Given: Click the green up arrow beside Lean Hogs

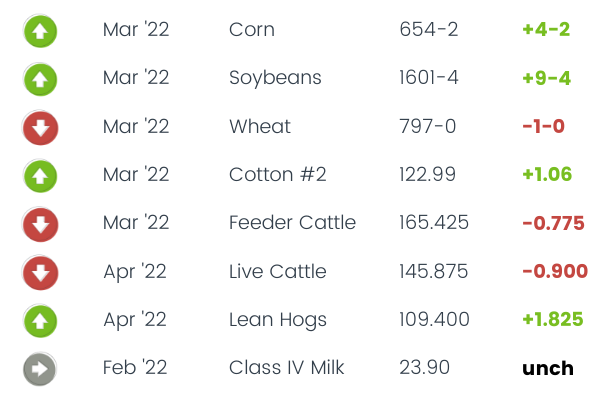Looking at the screenshot, I should [x=40, y=320].
